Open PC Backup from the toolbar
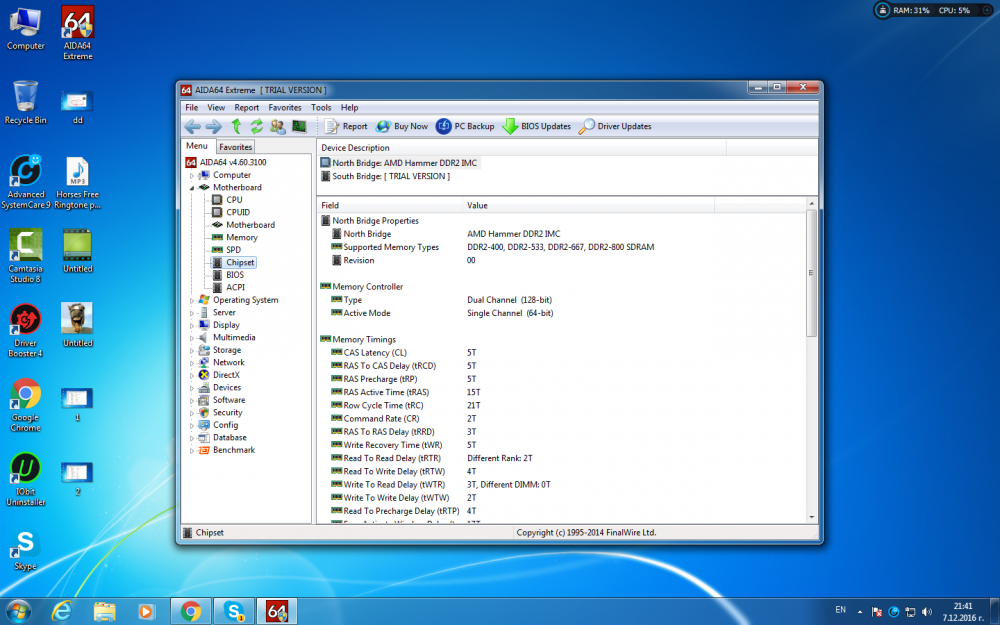Viewport: 1000px width, 625px height. [465, 126]
